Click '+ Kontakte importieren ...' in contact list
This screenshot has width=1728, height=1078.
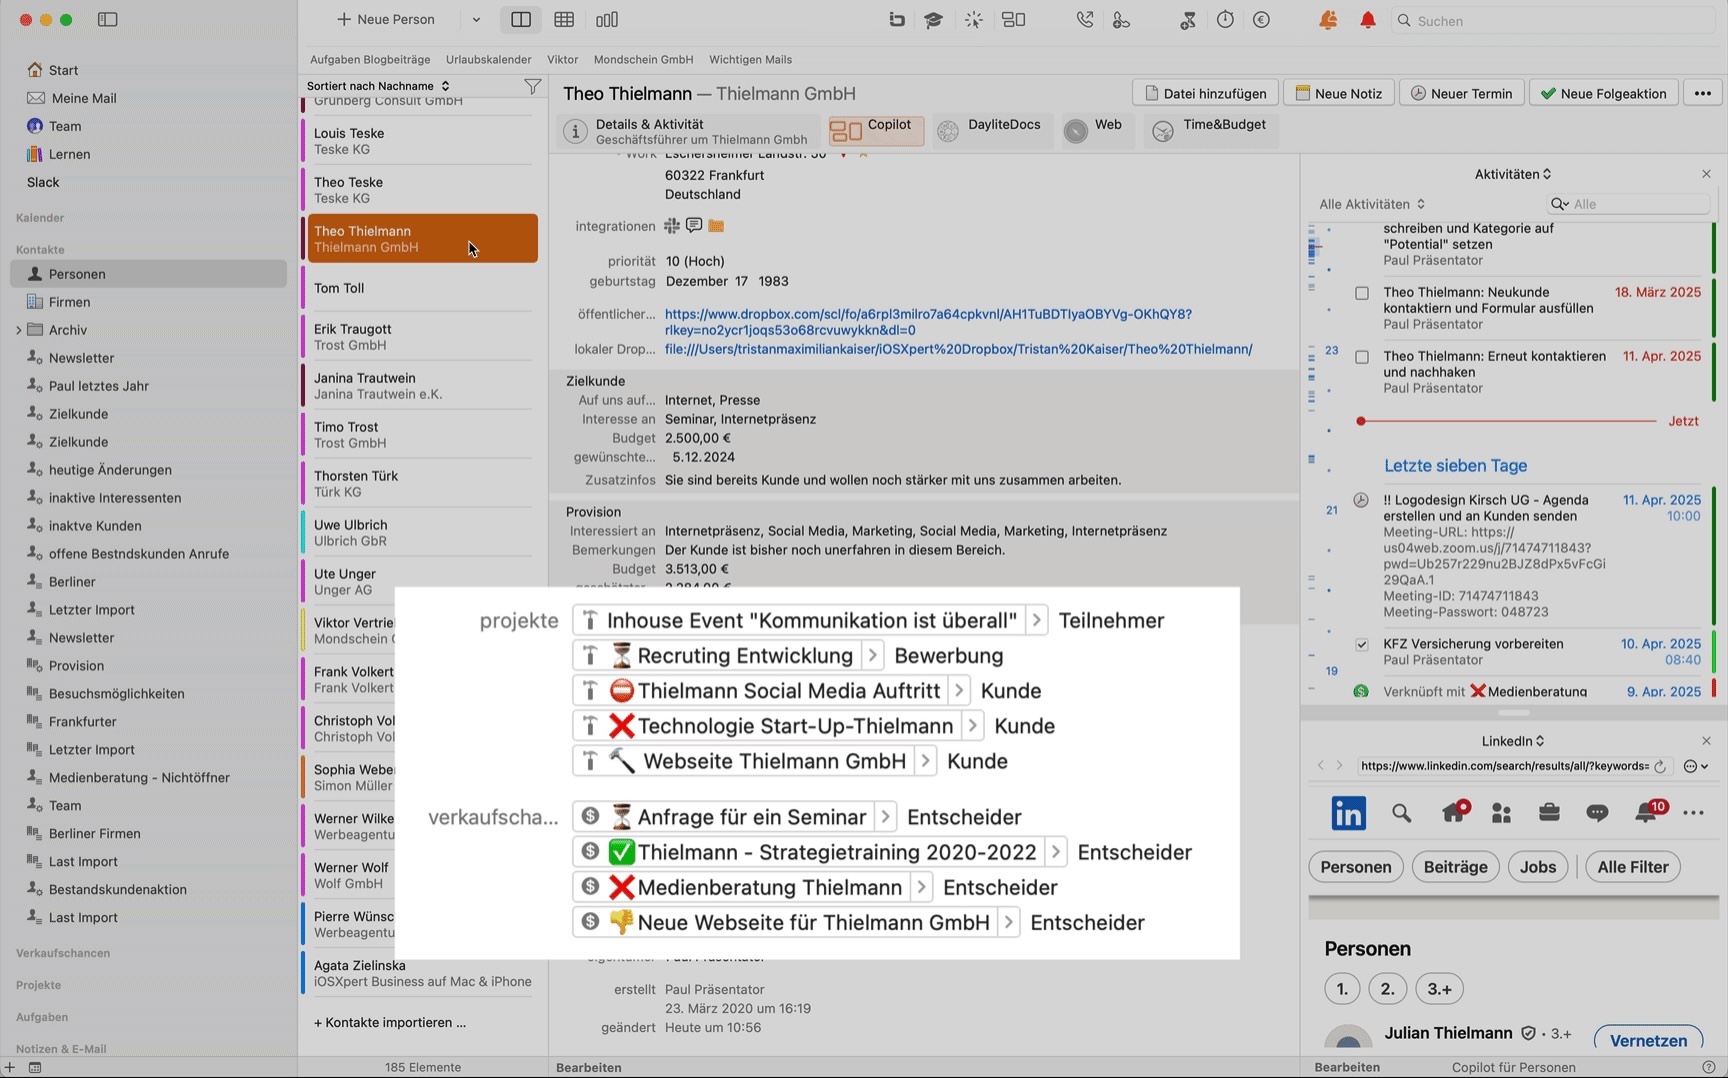pyautogui.click(x=390, y=1023)
